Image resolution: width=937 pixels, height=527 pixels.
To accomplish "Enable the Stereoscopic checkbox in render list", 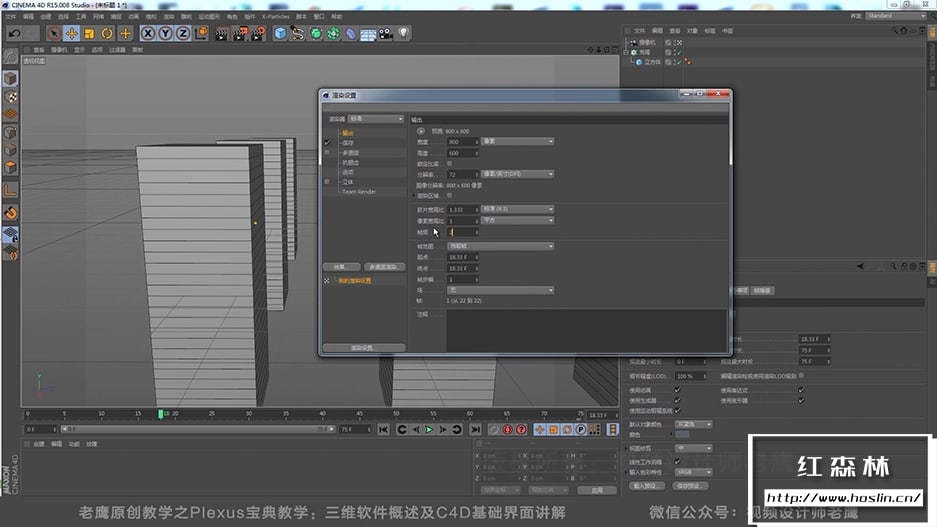I will (327, 182).
